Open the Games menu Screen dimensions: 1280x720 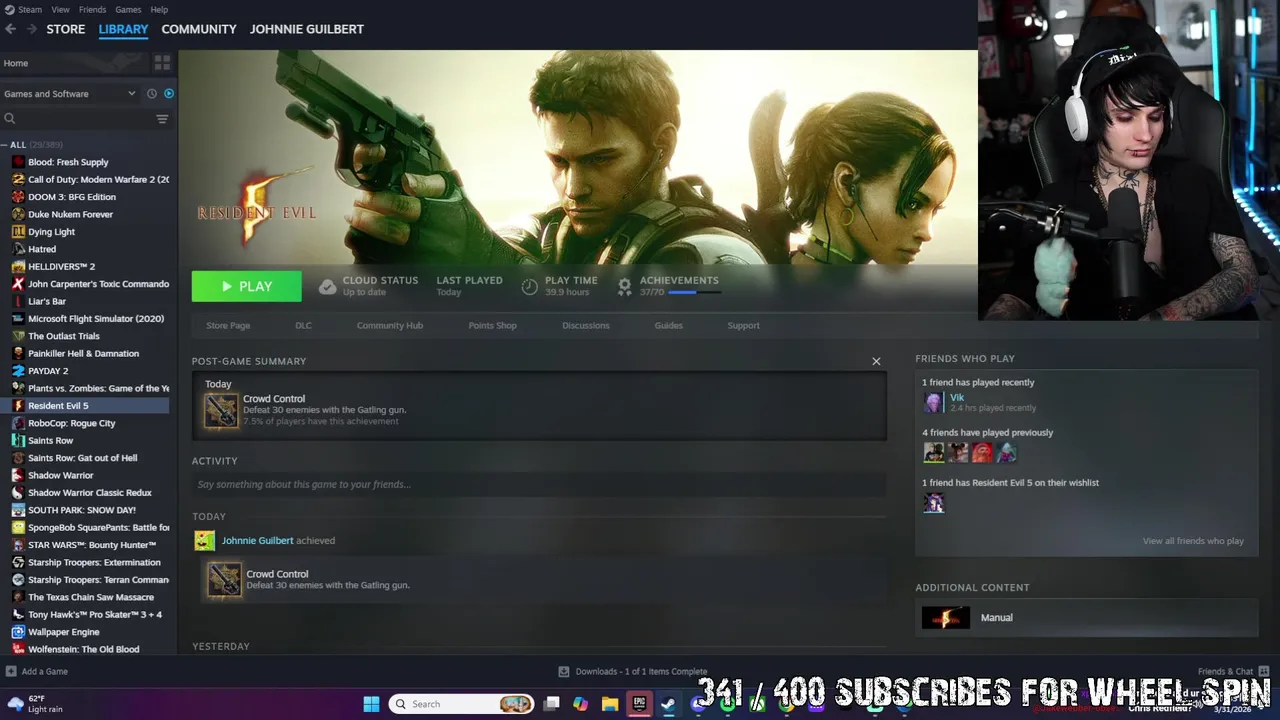(x=128, y=9)
